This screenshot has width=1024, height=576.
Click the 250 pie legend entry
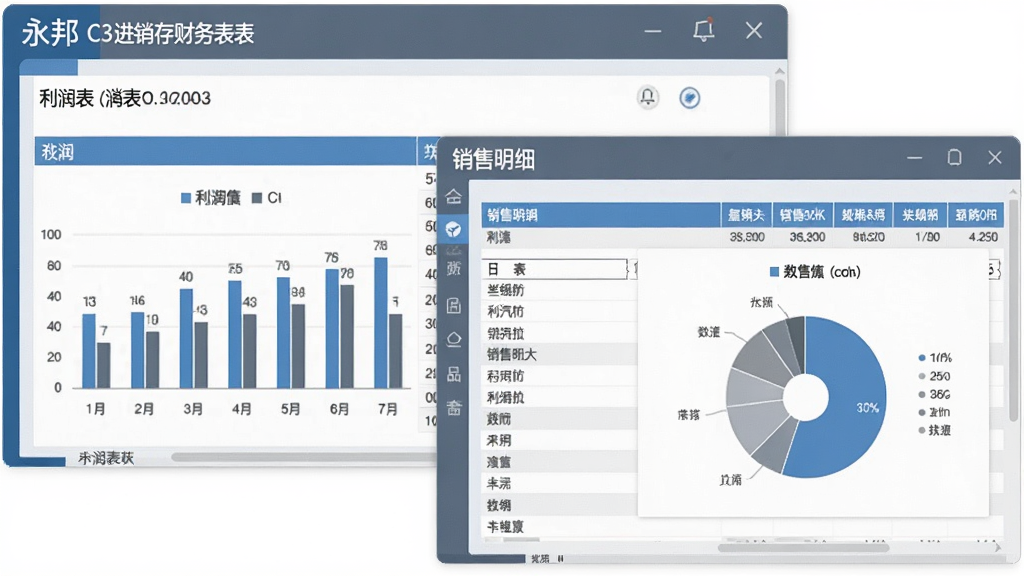[935, 376]
